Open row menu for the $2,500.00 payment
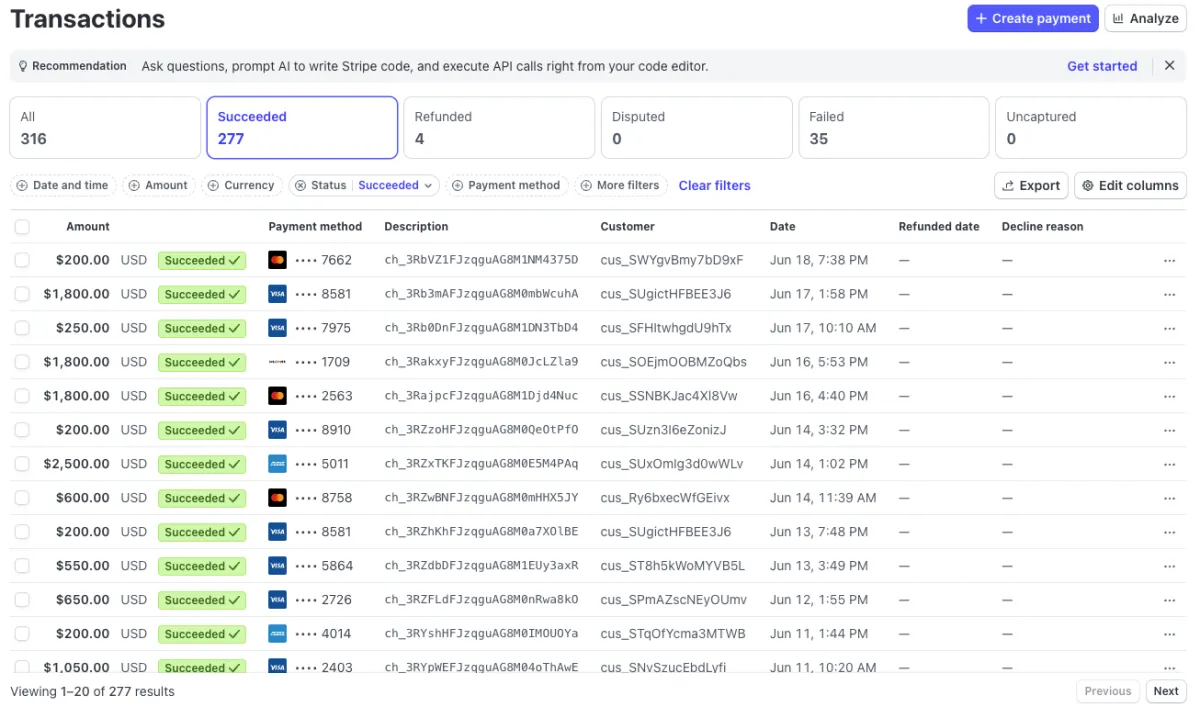Image resolution: width=1200 pixels, height=707 pixels. [1169, 464]
